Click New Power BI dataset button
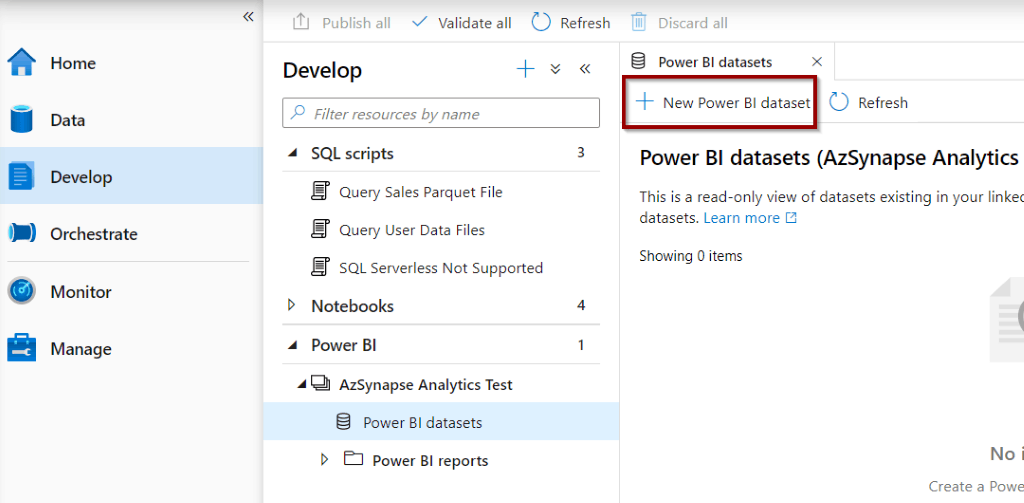Screen dimensions: 1024x503 point(722,103)
